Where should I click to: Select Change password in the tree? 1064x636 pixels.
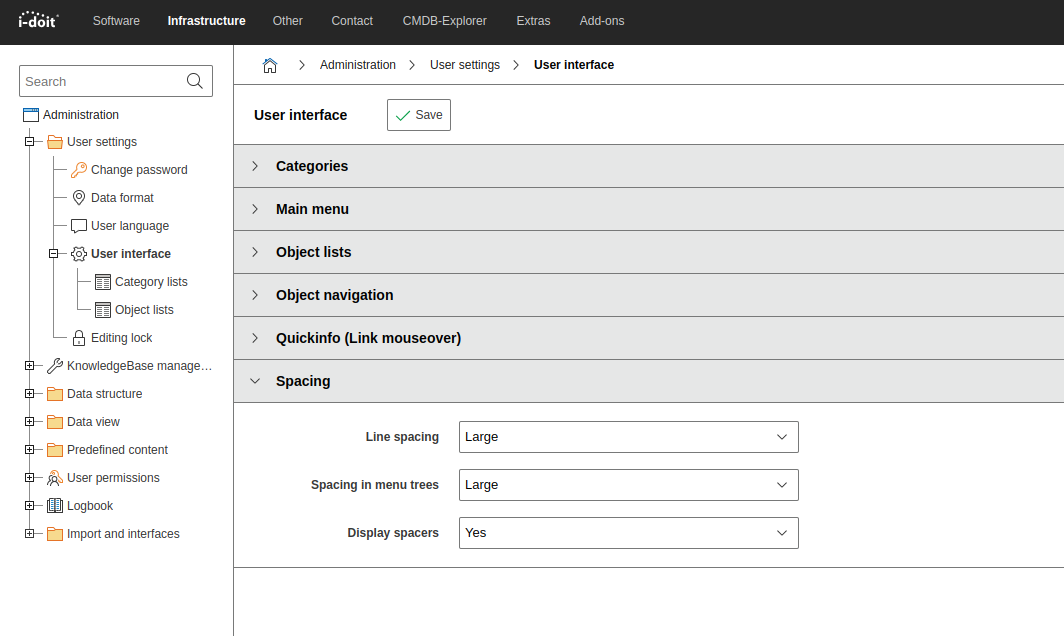[x=139, y=170]
